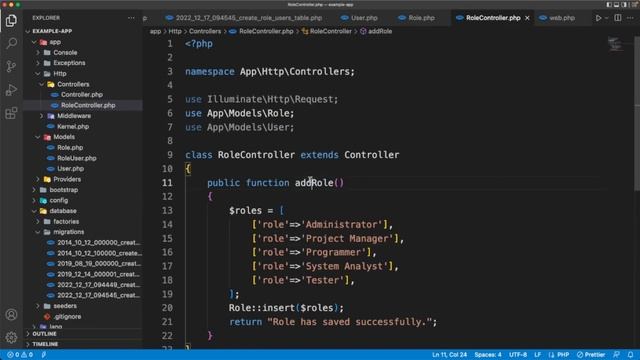Screen dimensions: 640x360
Task: Open notifications bell in status bar
Action: coord(631,355)
